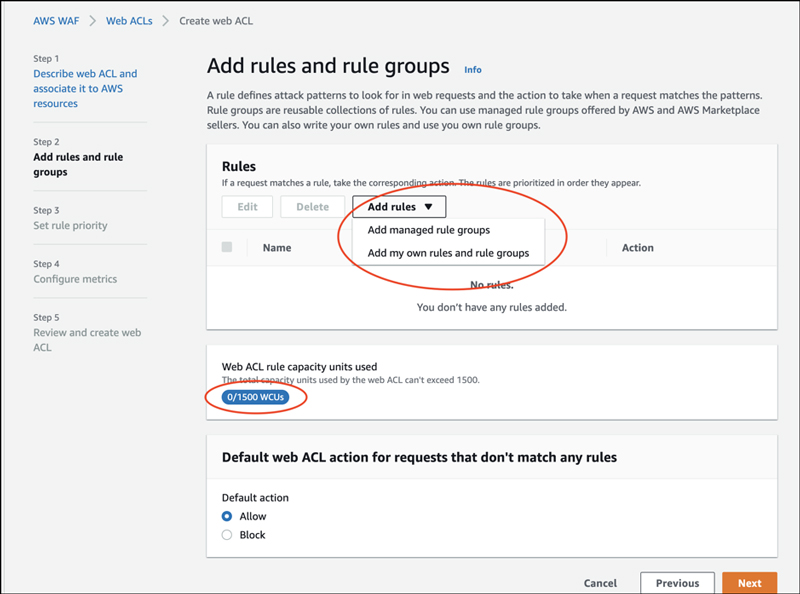The image size is (800, 594).
Task: Choose Add managed rule groups
Action: click(x=429, y=230)
